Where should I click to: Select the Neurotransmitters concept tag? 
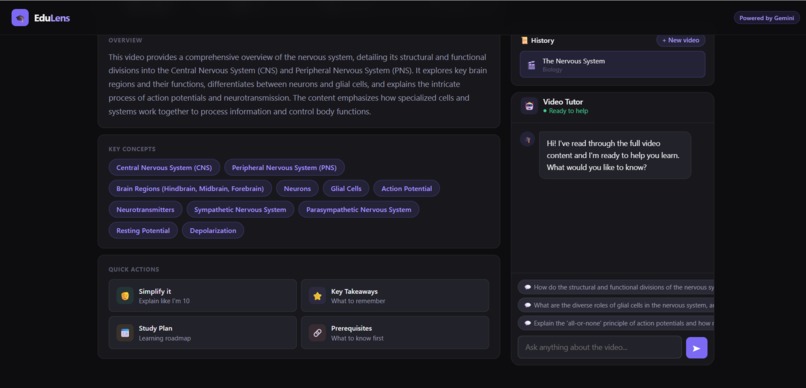coord(145,210)
